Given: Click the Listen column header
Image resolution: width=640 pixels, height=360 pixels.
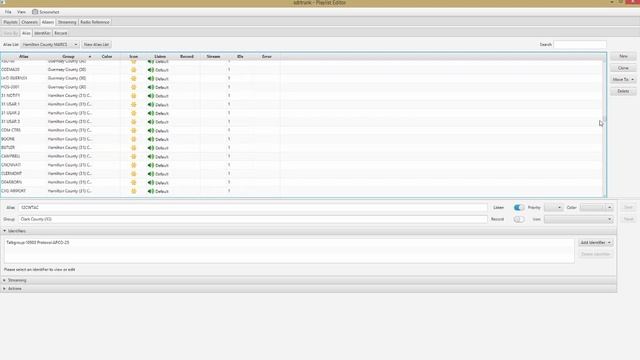Looking at the screenshot, I should coord(160,56).
